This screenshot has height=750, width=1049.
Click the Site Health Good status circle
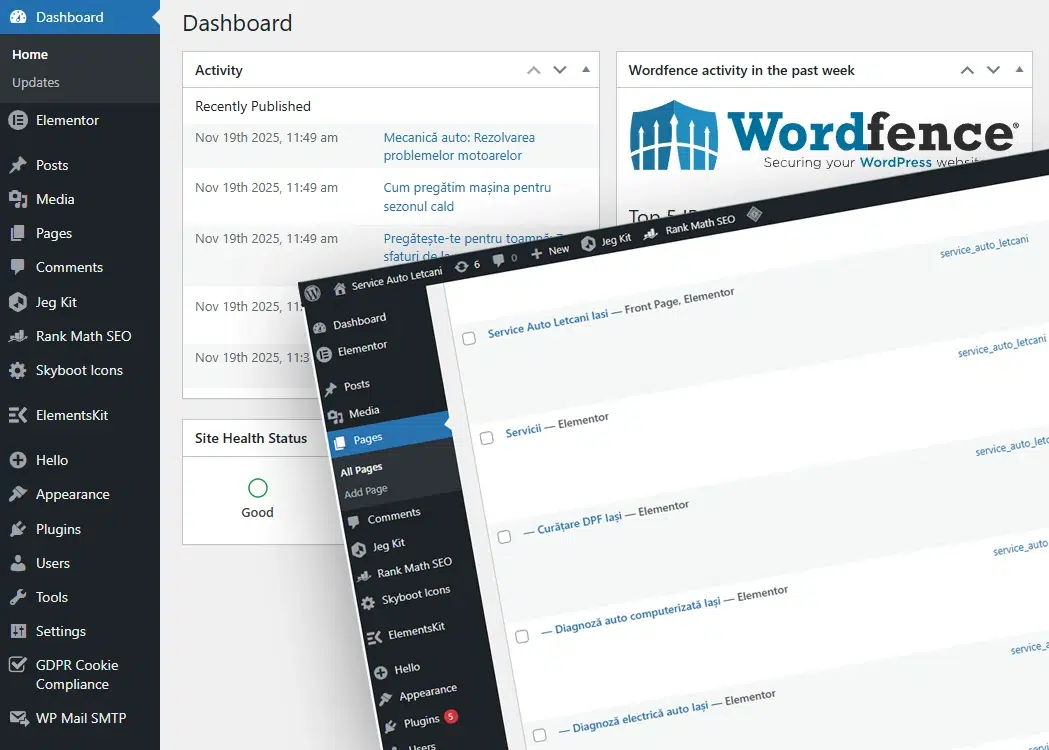tap(258, 488)
